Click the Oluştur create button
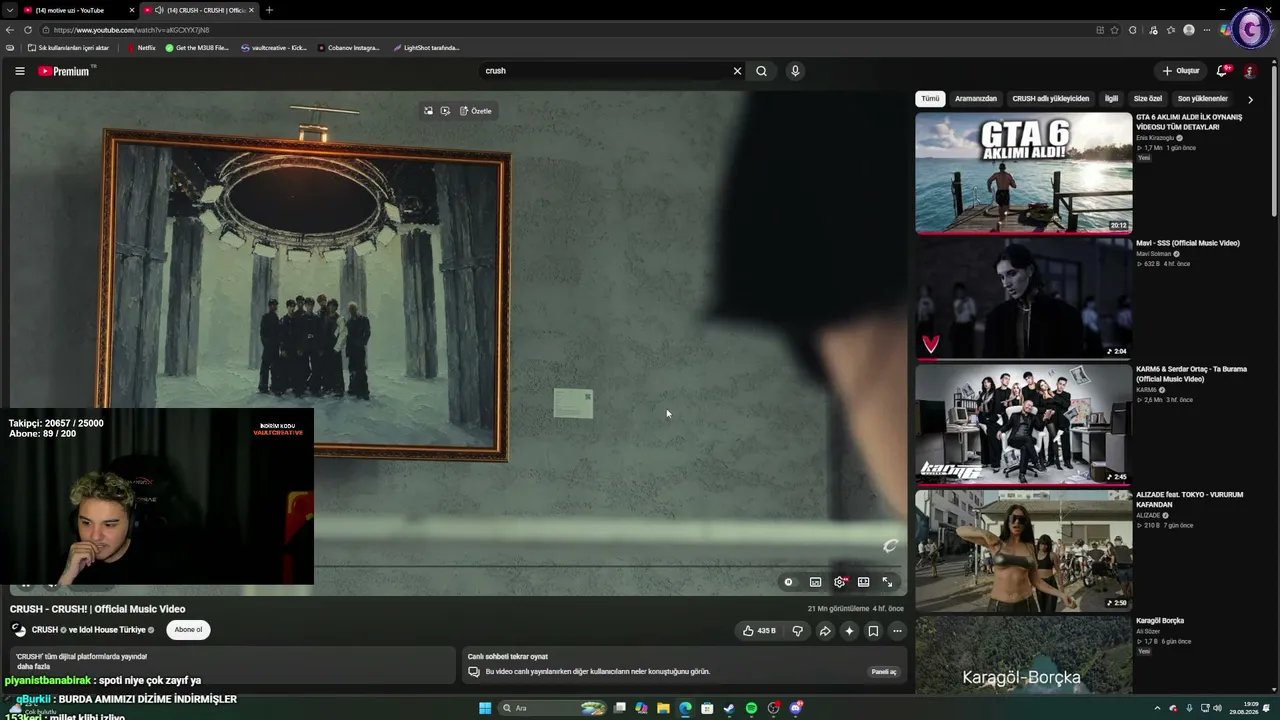 coord(1180,71)
